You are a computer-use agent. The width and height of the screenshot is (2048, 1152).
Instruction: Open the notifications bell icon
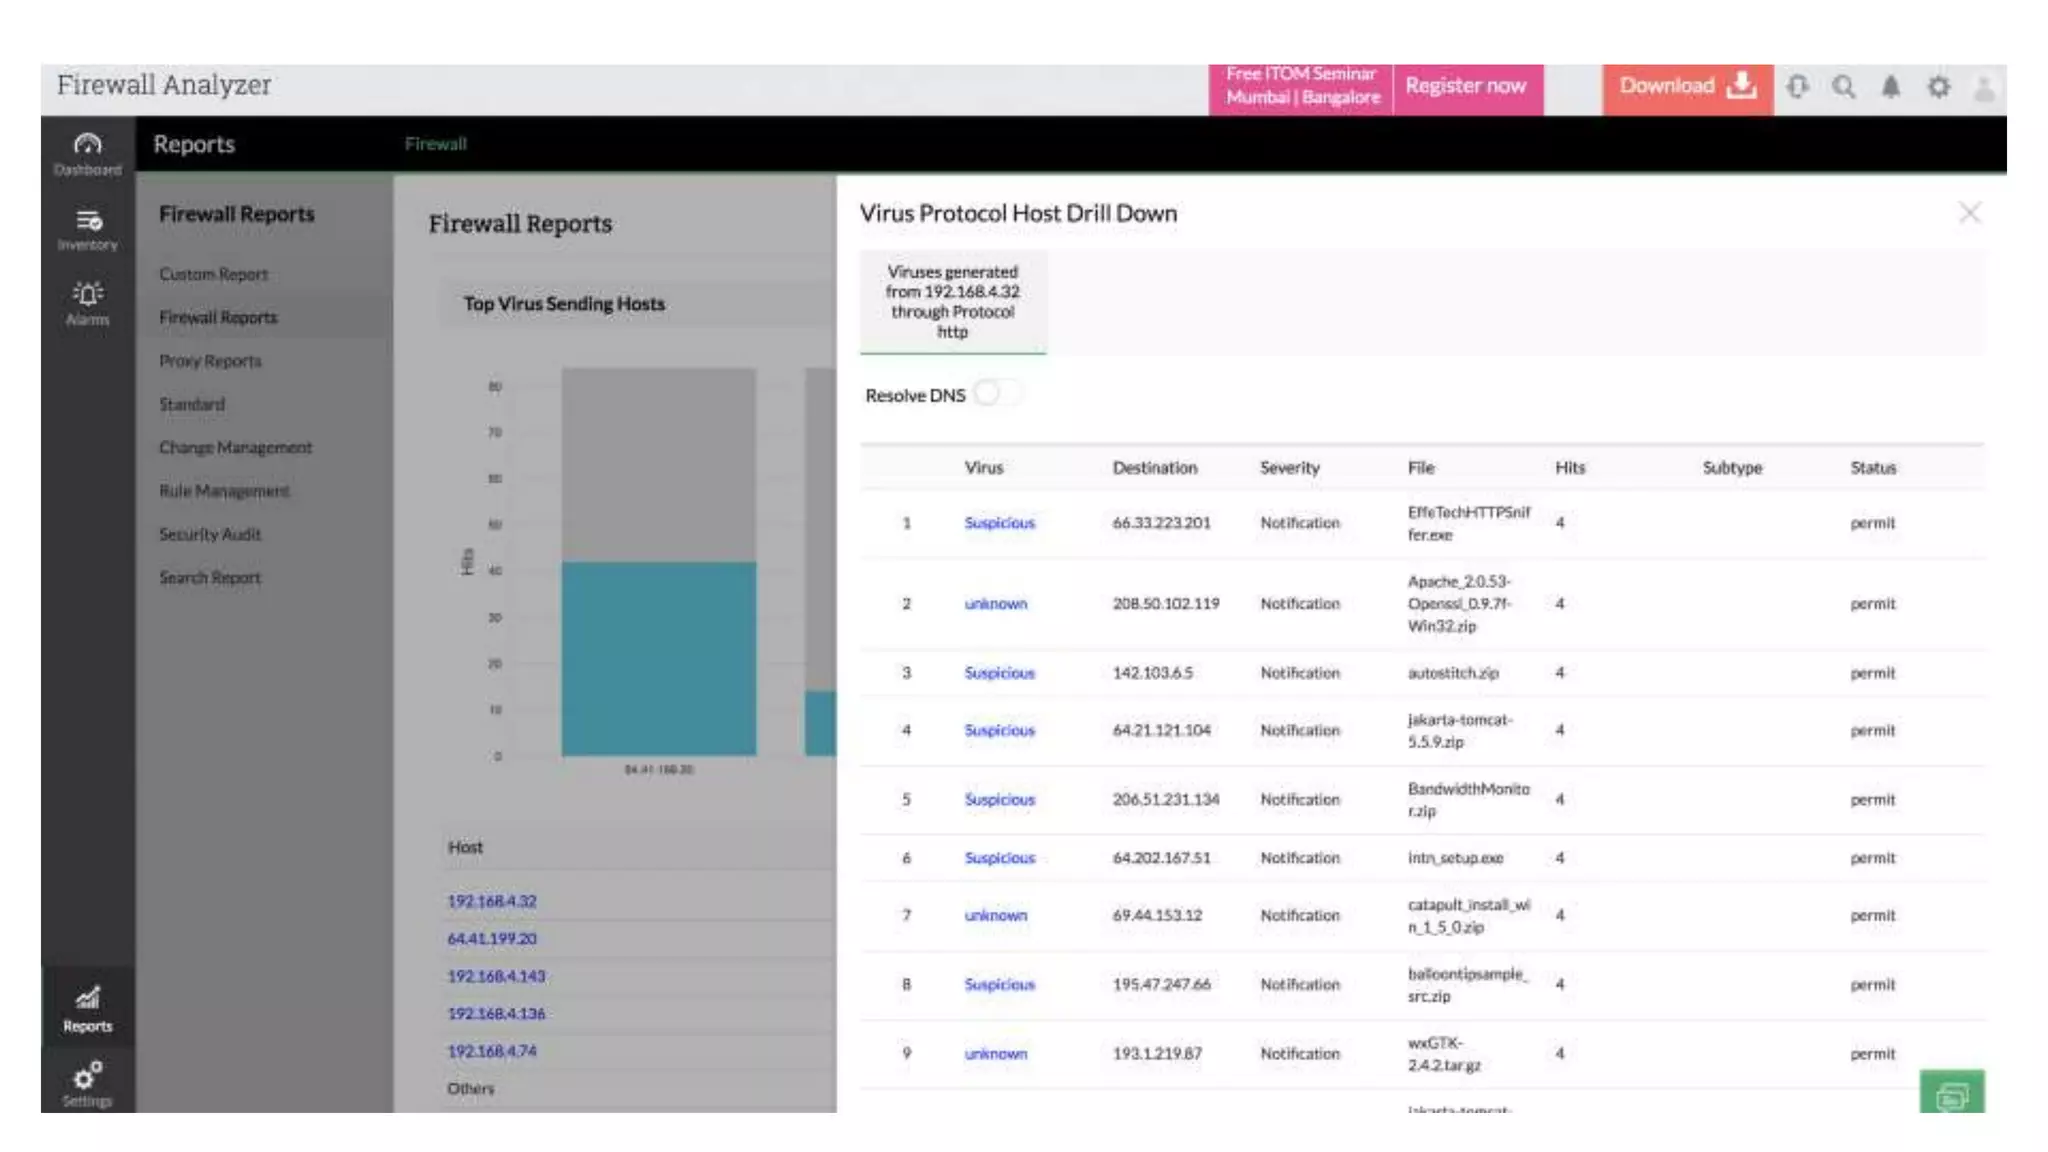(x=1890, y=87)
